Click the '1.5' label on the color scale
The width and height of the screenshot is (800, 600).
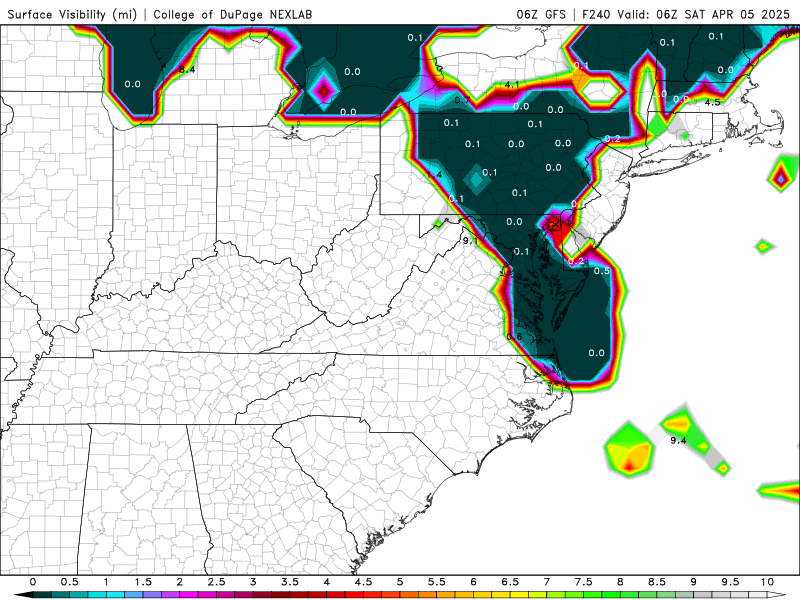click(143, 582)
